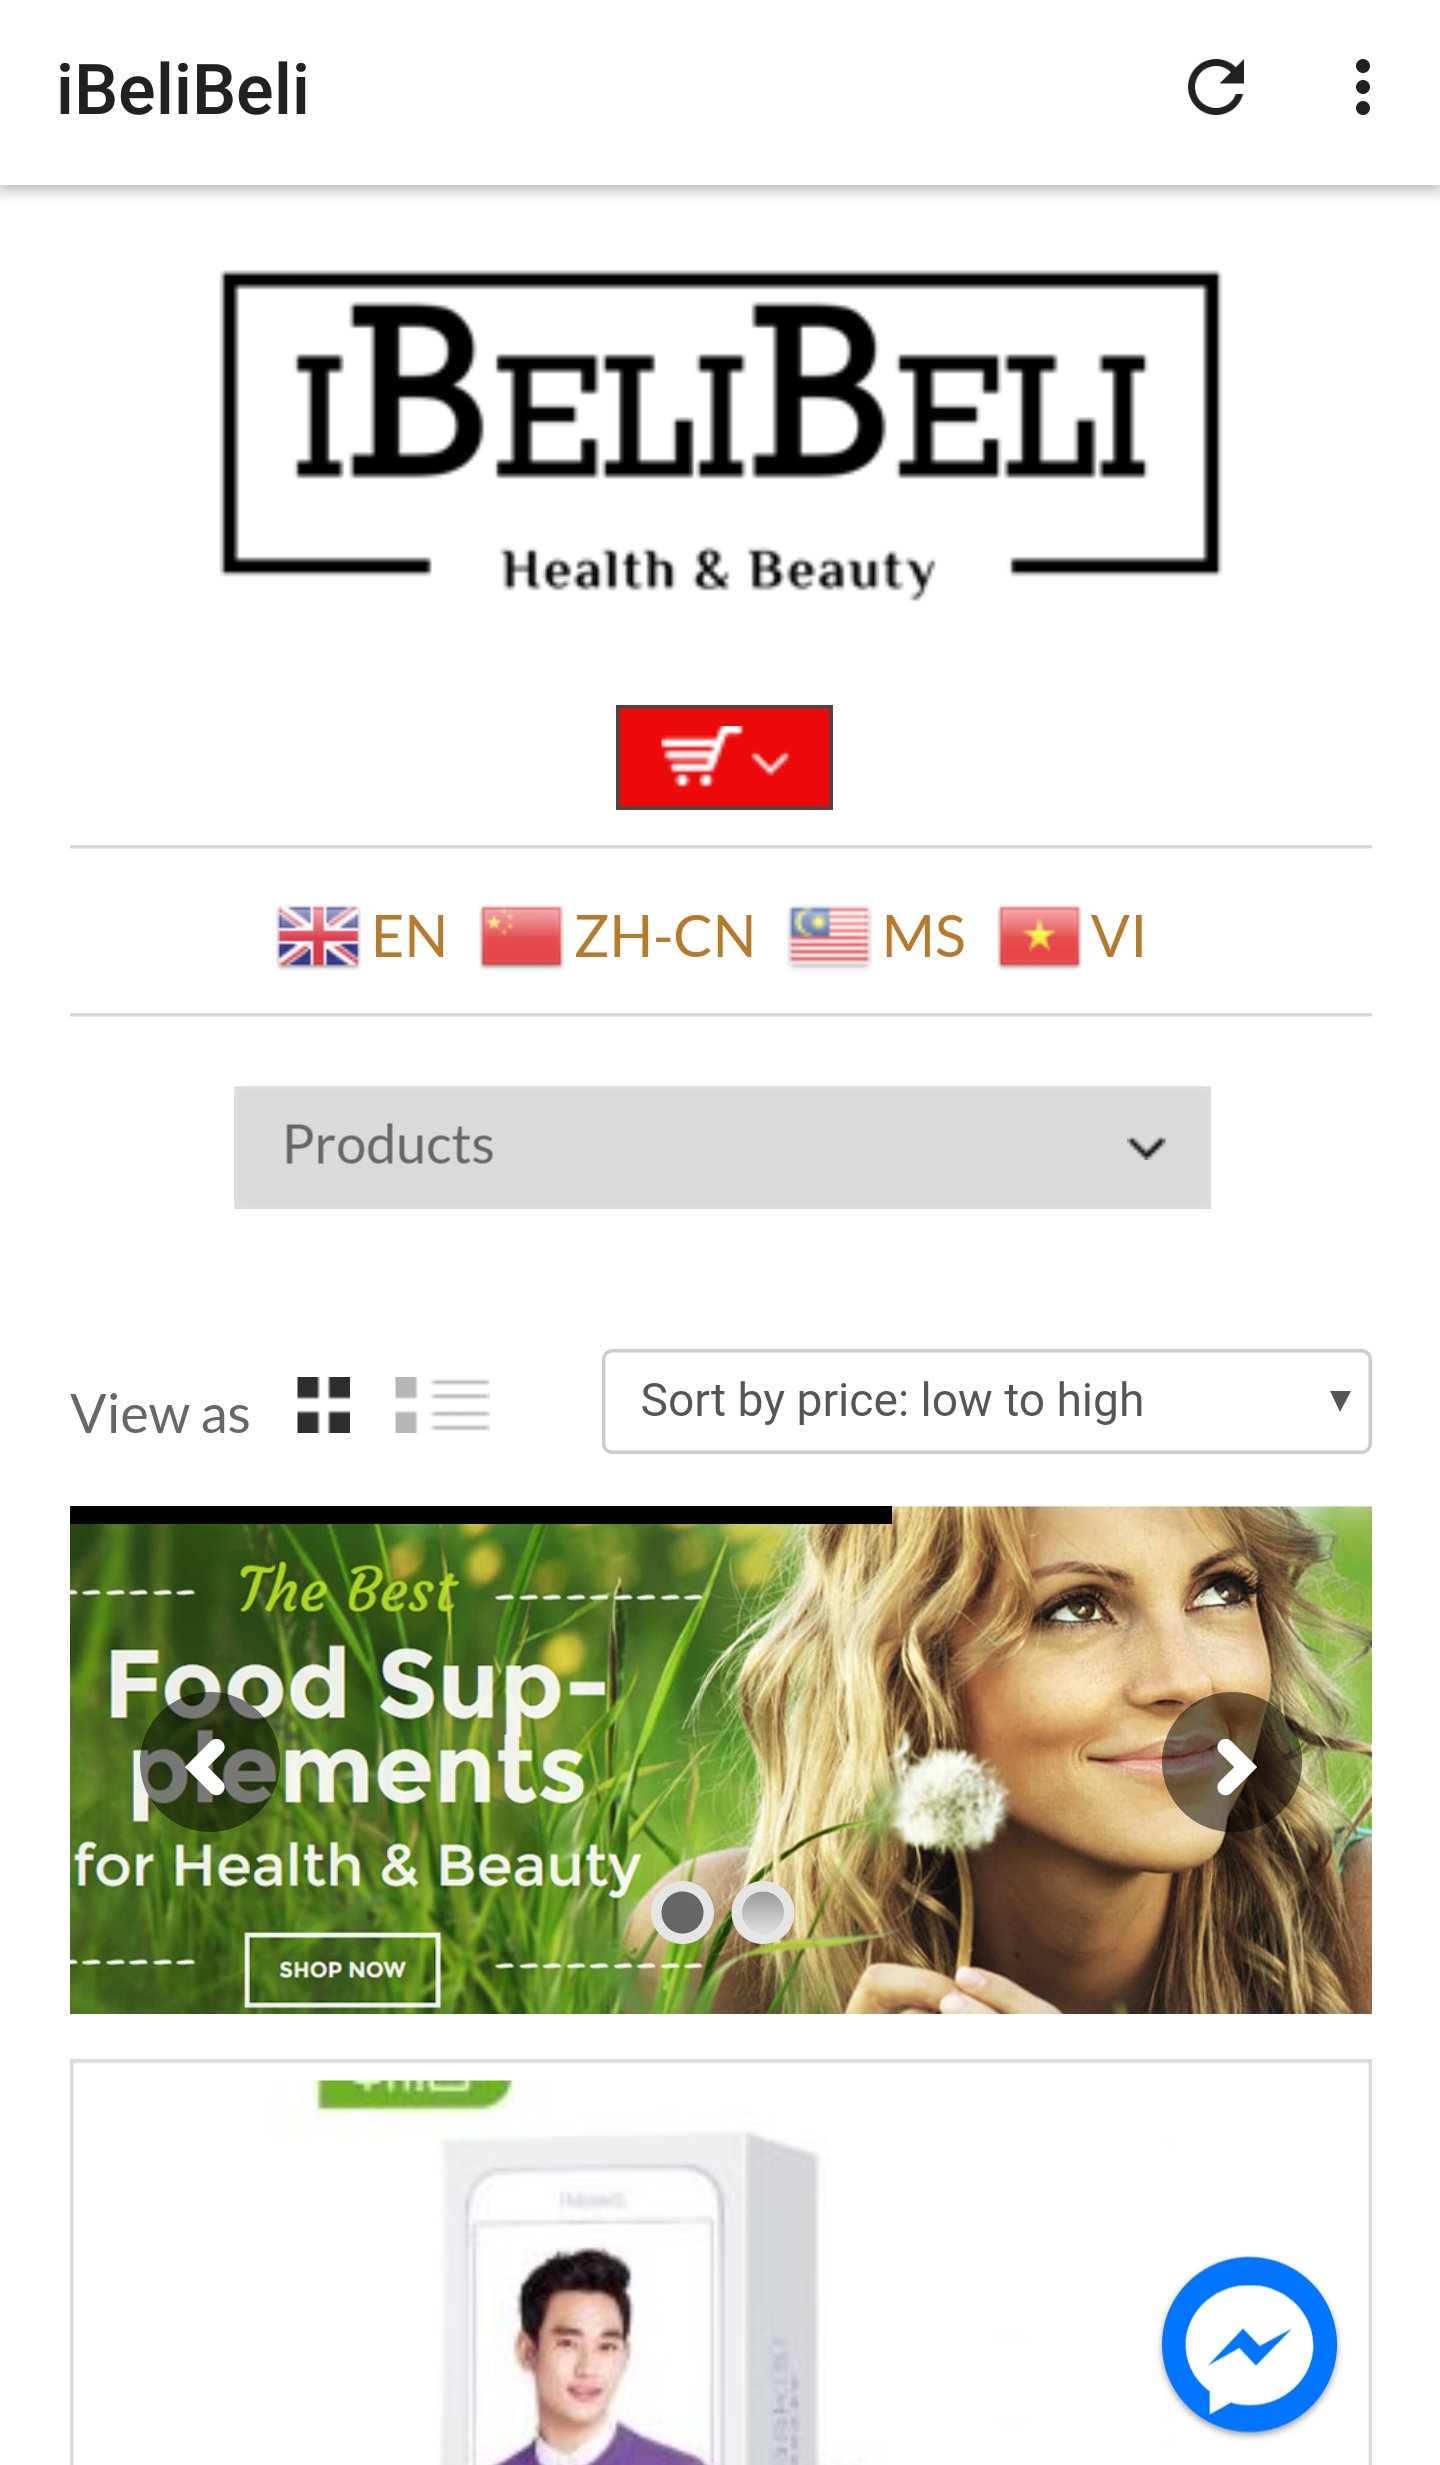Click the SHOP NOW banner button
The height and width of the screenshot is (2465, 1440).
pos(342,1969)
